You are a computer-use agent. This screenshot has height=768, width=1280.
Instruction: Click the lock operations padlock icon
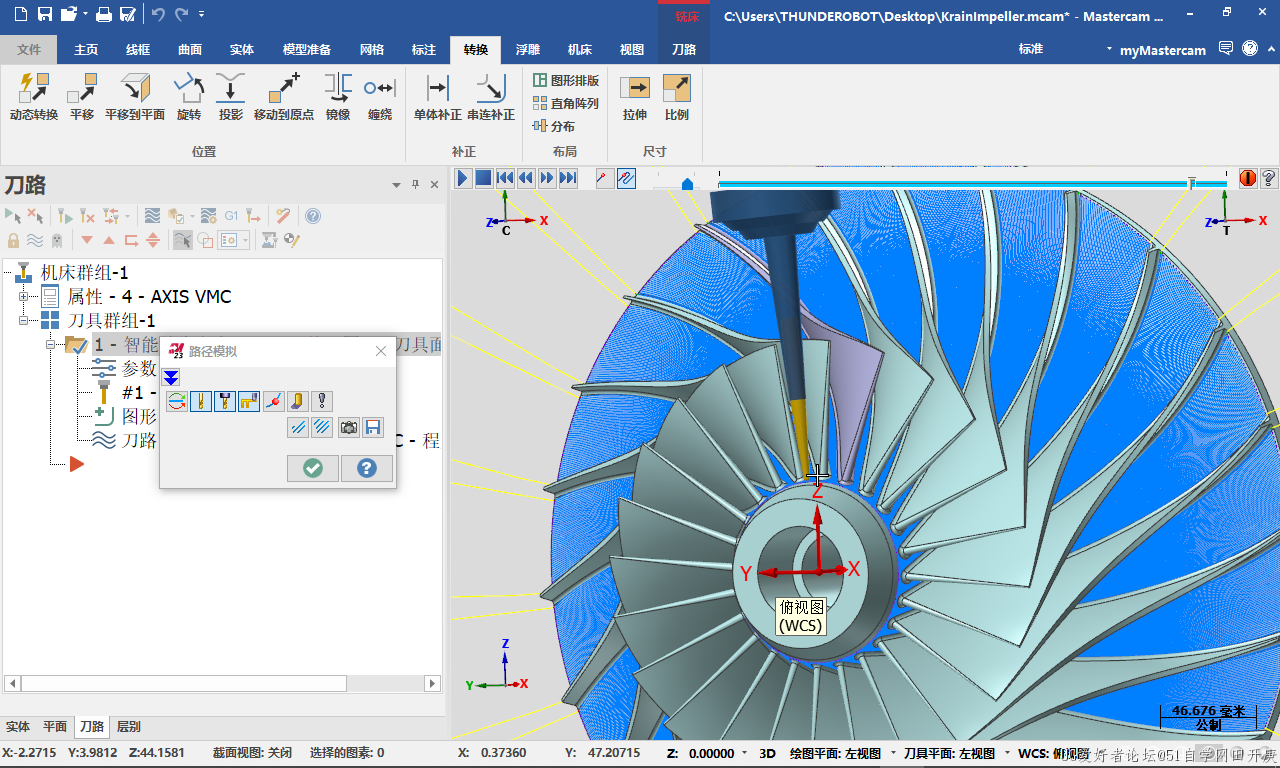coord(13,240)
